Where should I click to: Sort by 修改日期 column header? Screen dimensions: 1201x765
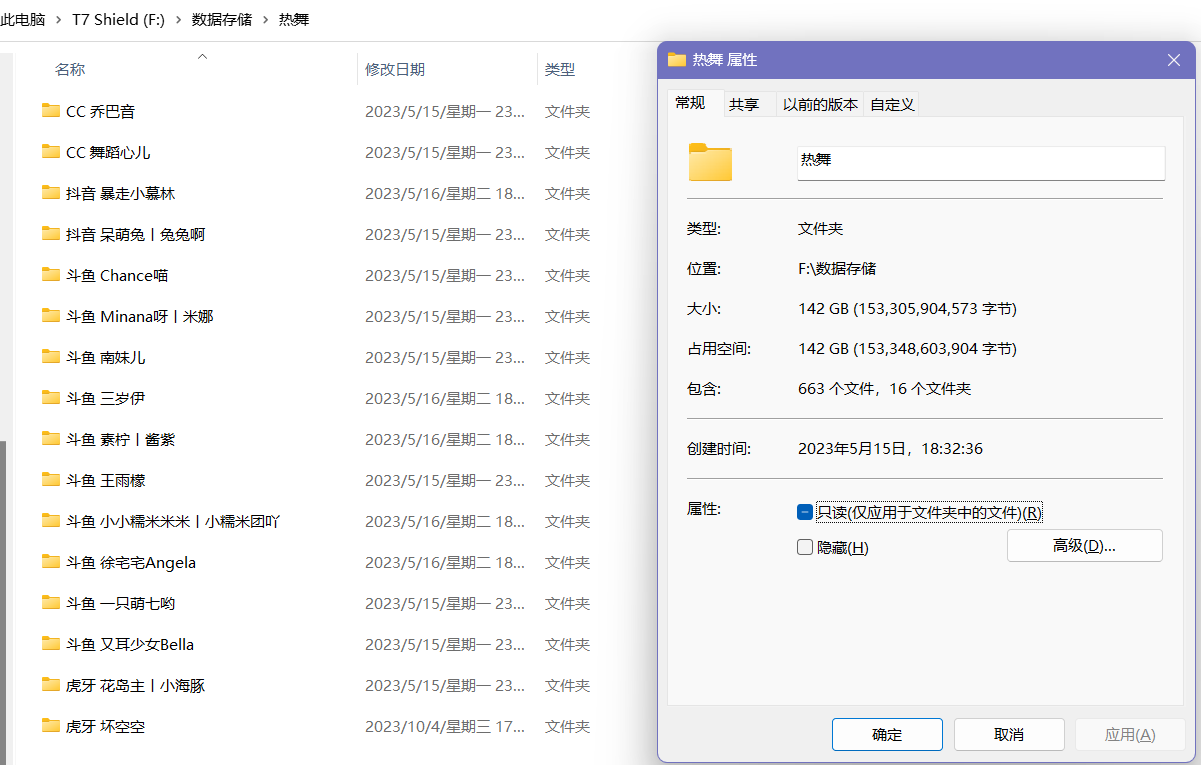click(447, 69)
